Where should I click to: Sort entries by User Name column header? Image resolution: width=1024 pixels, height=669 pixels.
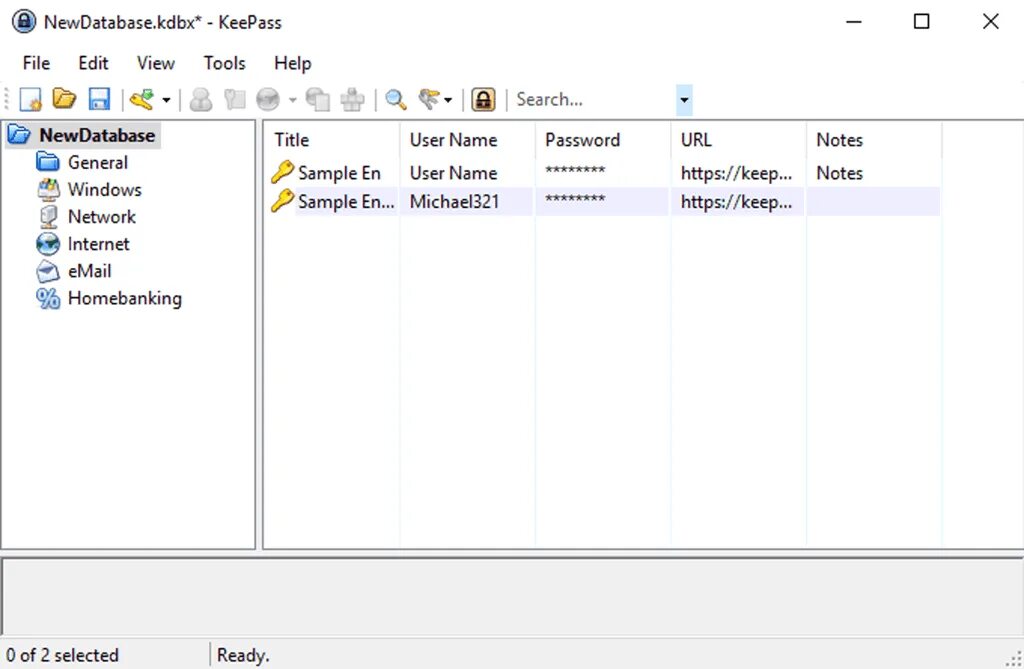pos(468,140)
